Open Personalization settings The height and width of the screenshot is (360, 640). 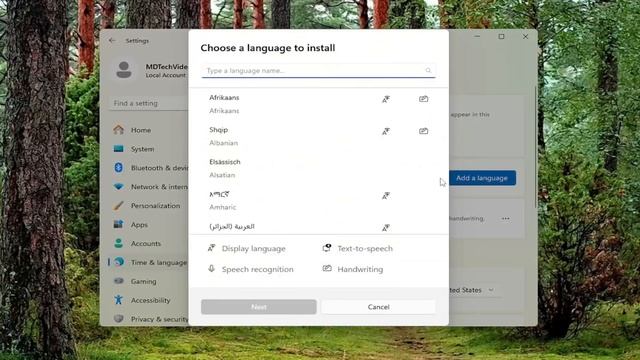tap(149, 206)
